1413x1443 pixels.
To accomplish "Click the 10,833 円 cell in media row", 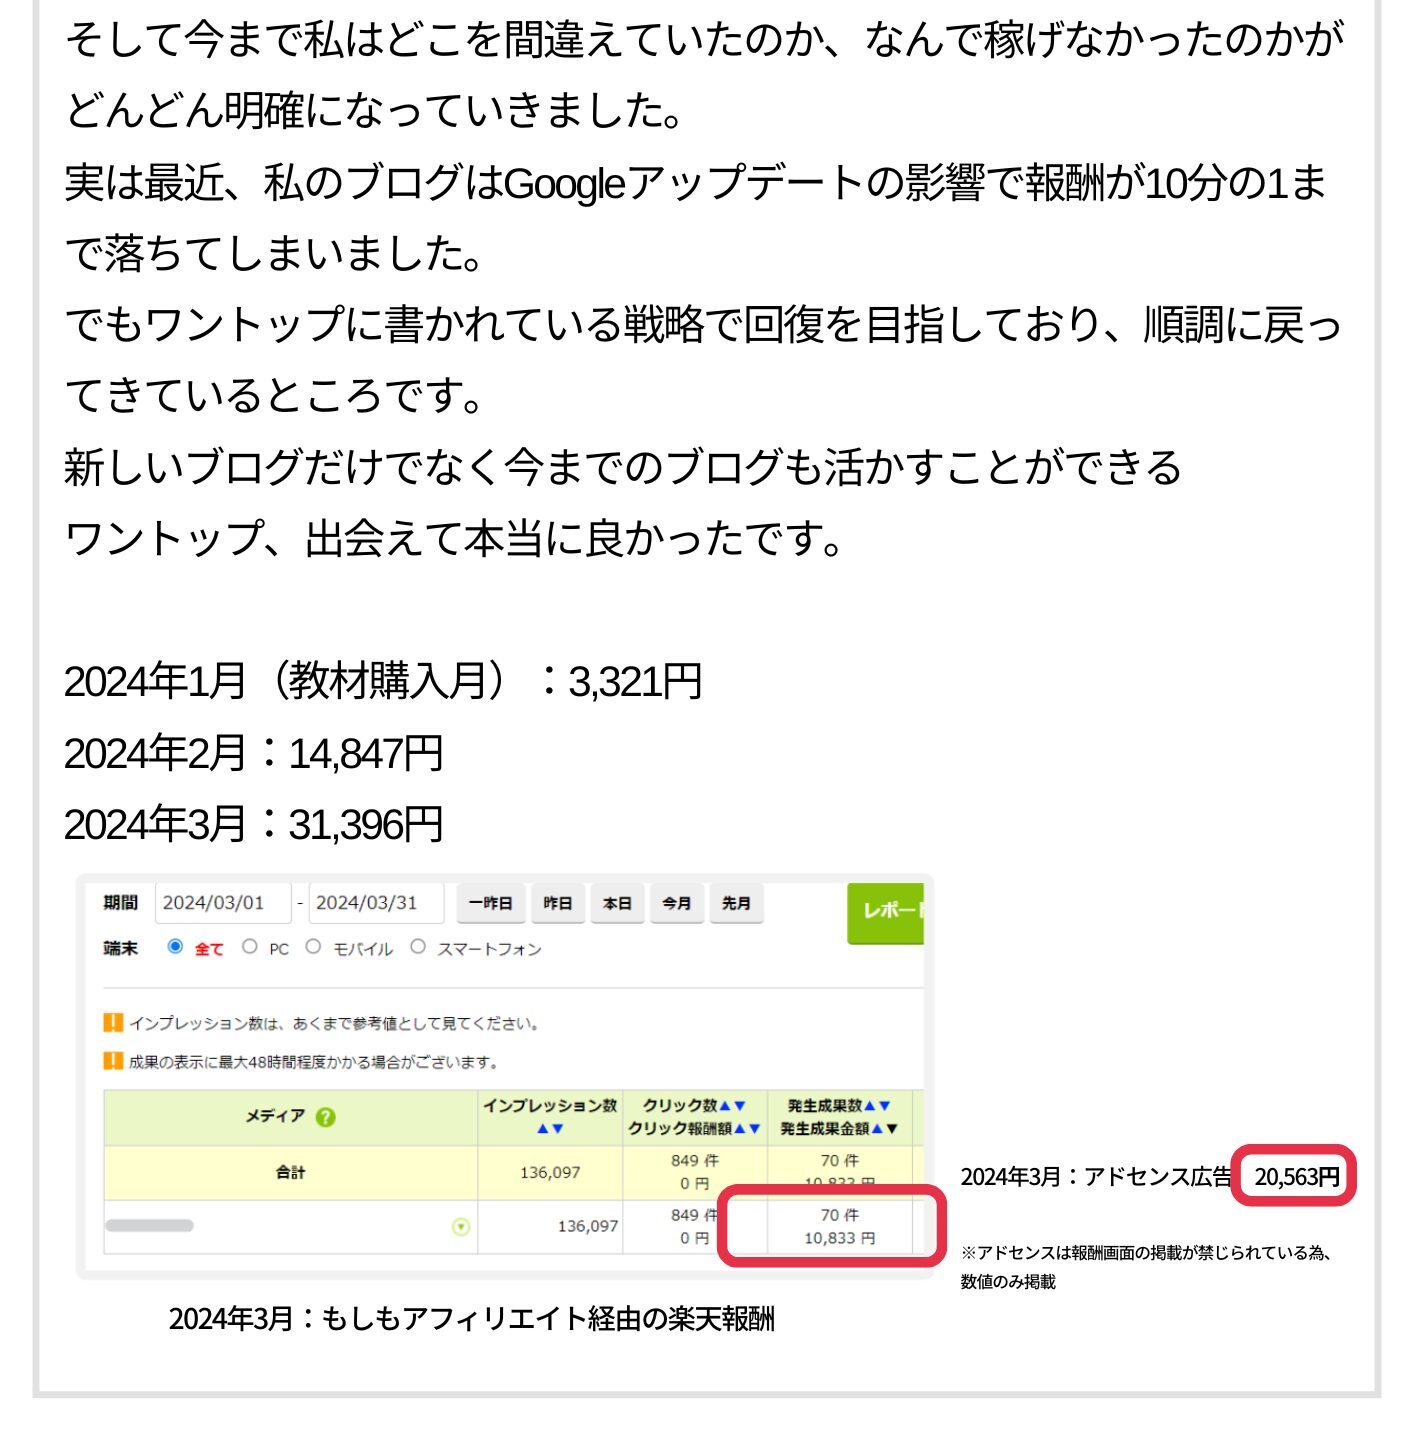I will pos(840,1238).
